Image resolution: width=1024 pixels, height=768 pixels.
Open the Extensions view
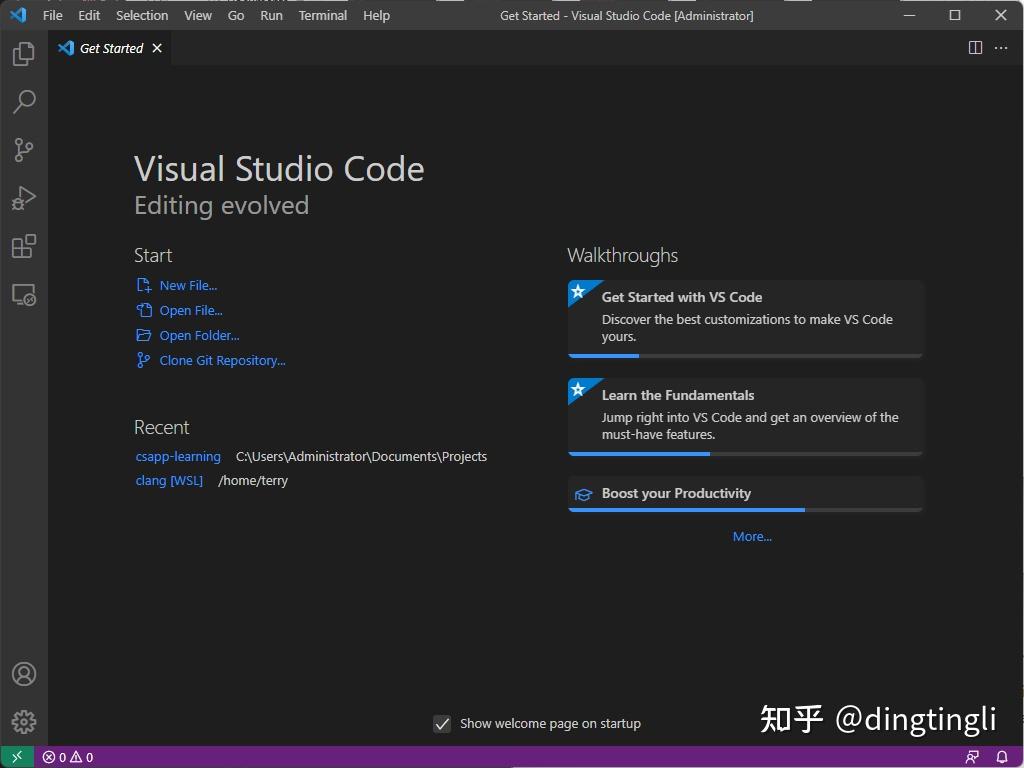coord(23,246)
